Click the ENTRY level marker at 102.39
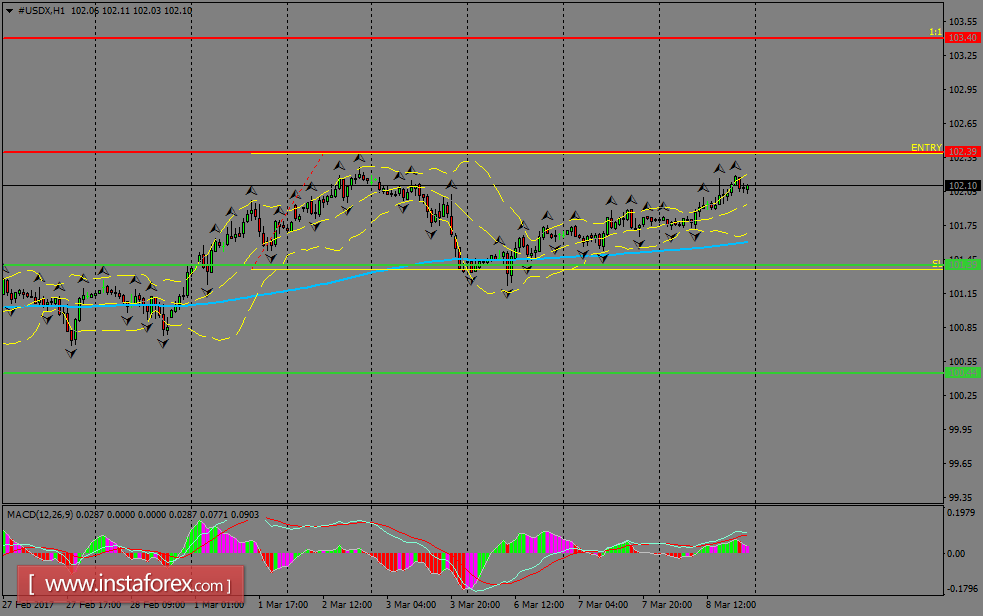The width and height of the screenshot is (983, 616). pyautogui.click(x=963, y=150)
